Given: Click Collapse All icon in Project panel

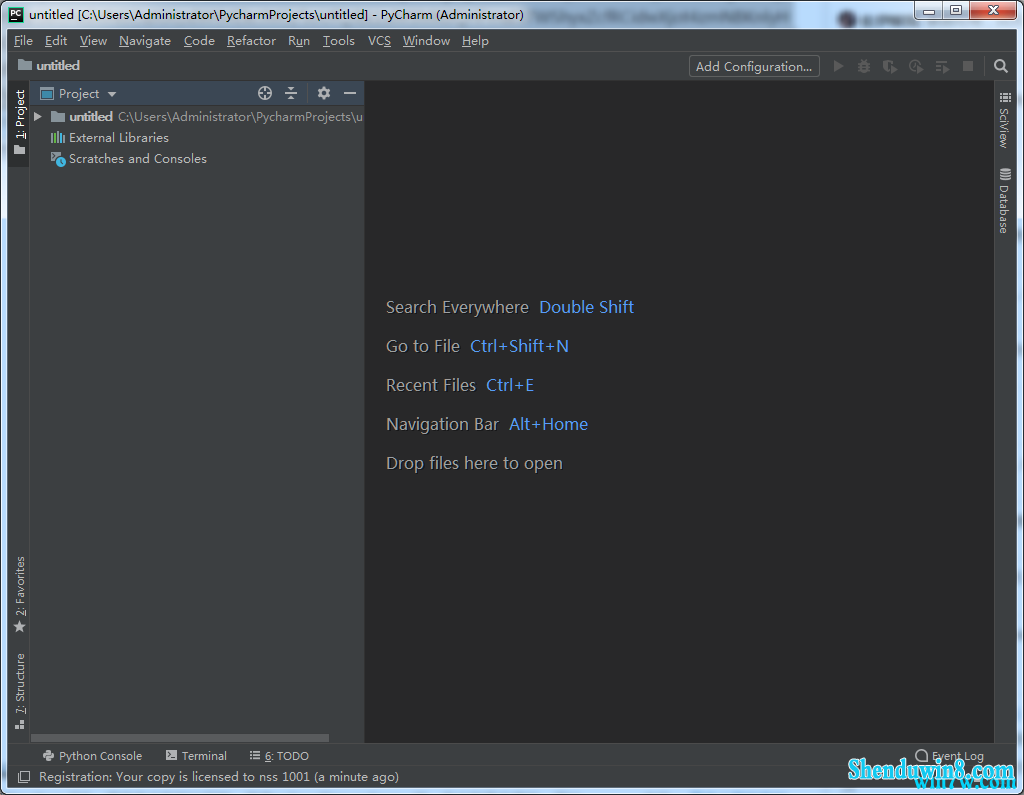Looking at the screenshot, I should pos(291,93).
